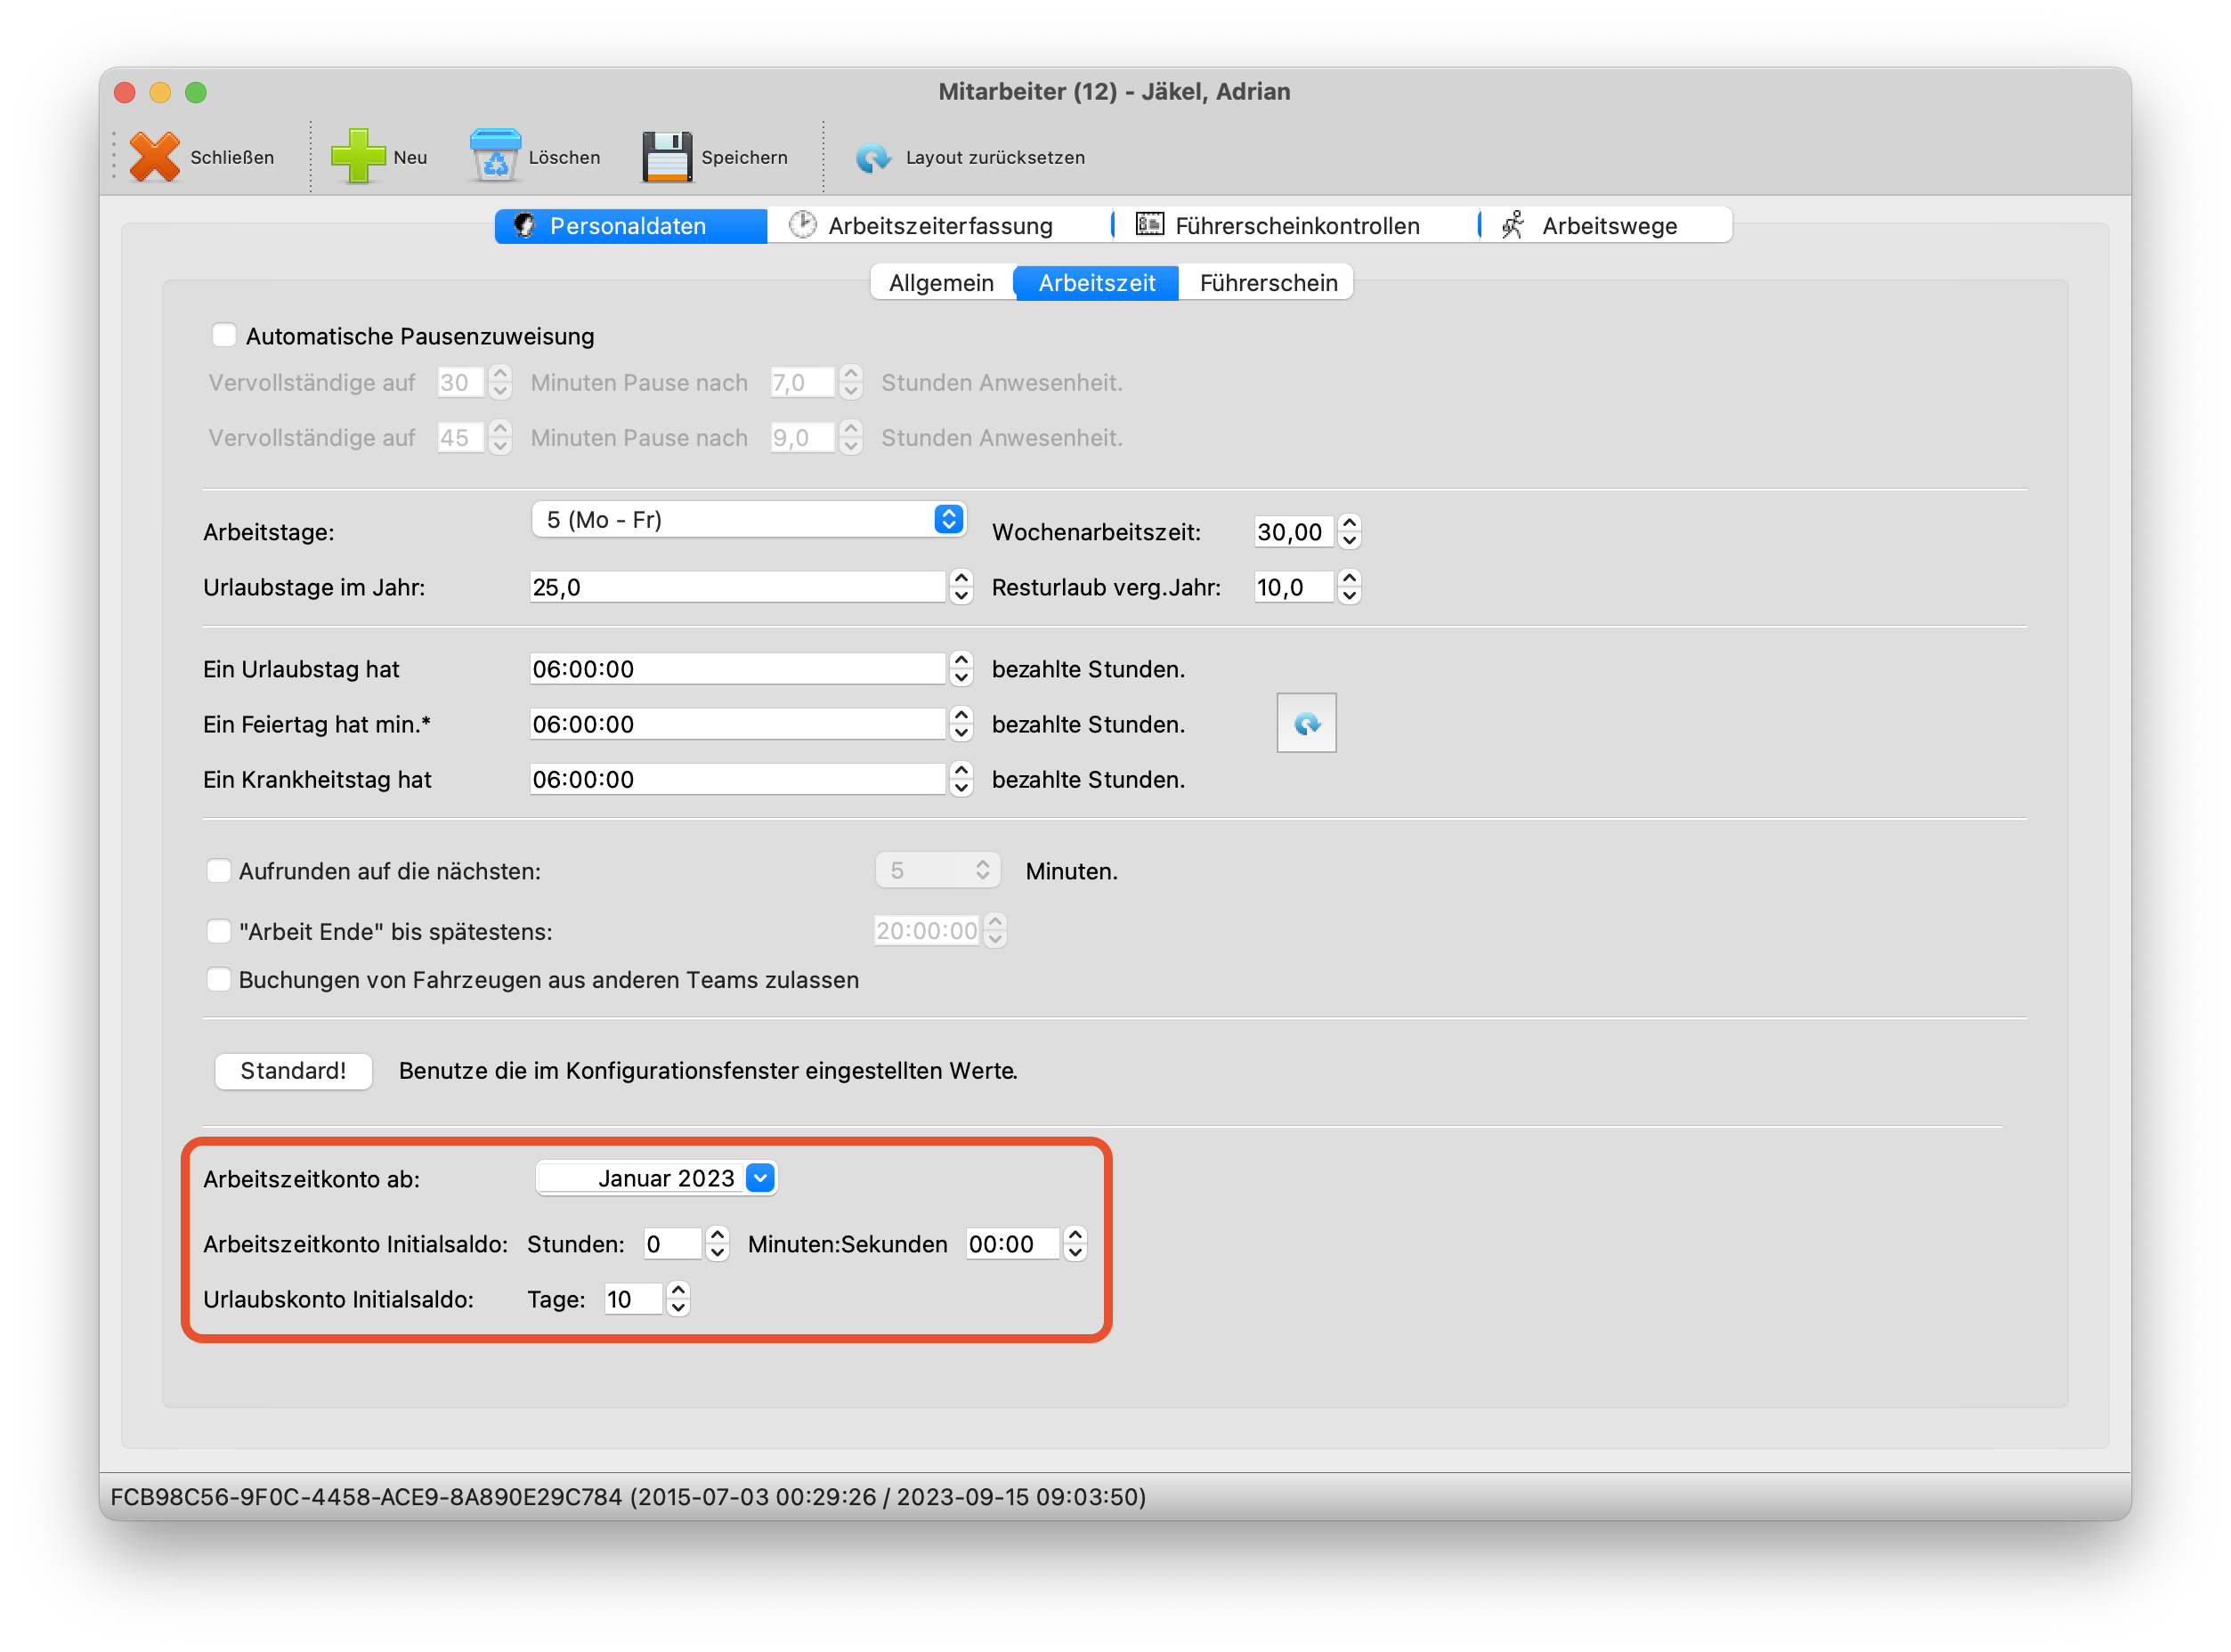Expand the Arbeitszeitkonto ab Januar 2023 dropdown
Viewport: 2231px width, 1652px height.
click(760, 1179)
